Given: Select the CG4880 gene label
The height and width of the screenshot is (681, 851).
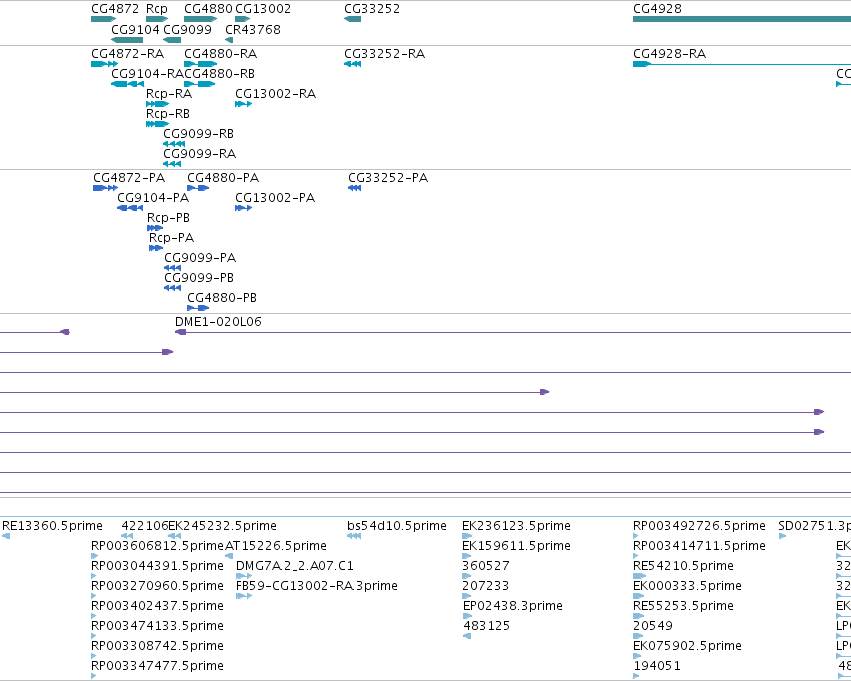Looking at the screenshot, I should (x=208, y=9).
